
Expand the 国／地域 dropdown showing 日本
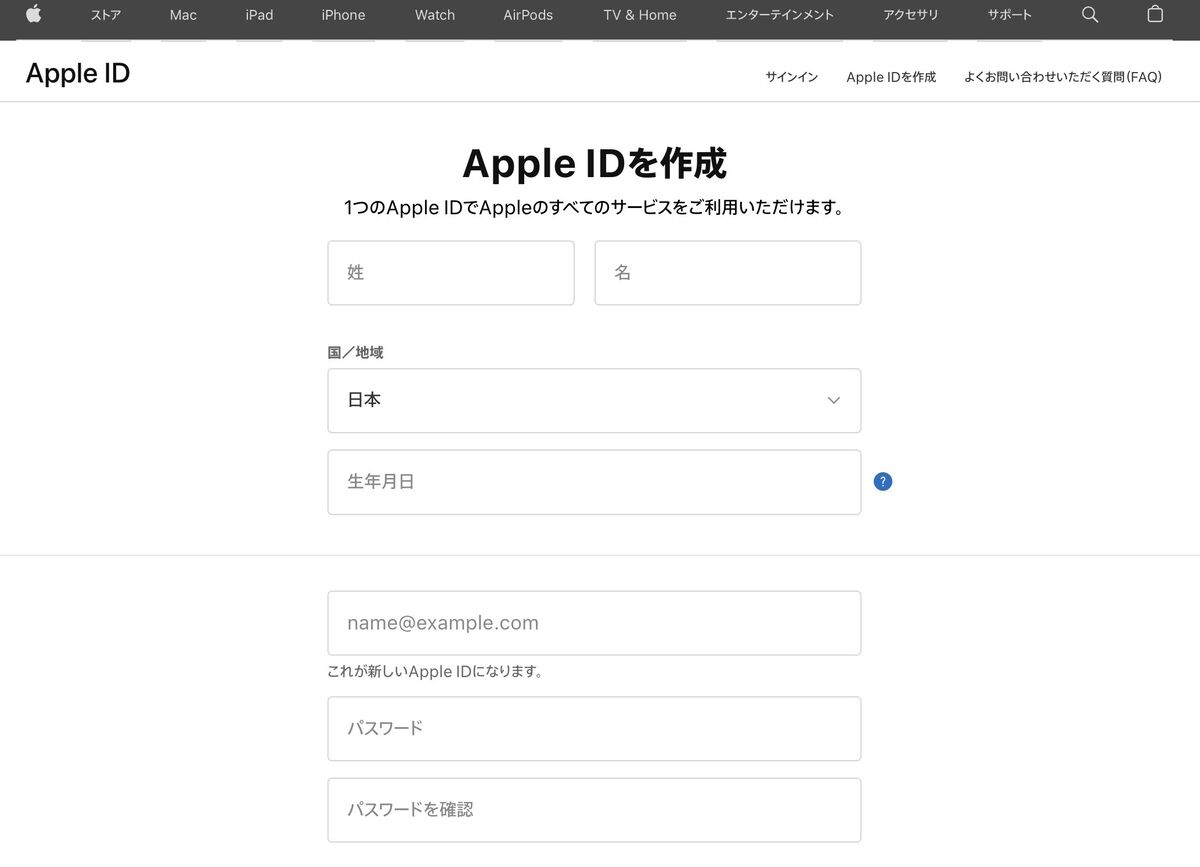[x=594, y=400]
